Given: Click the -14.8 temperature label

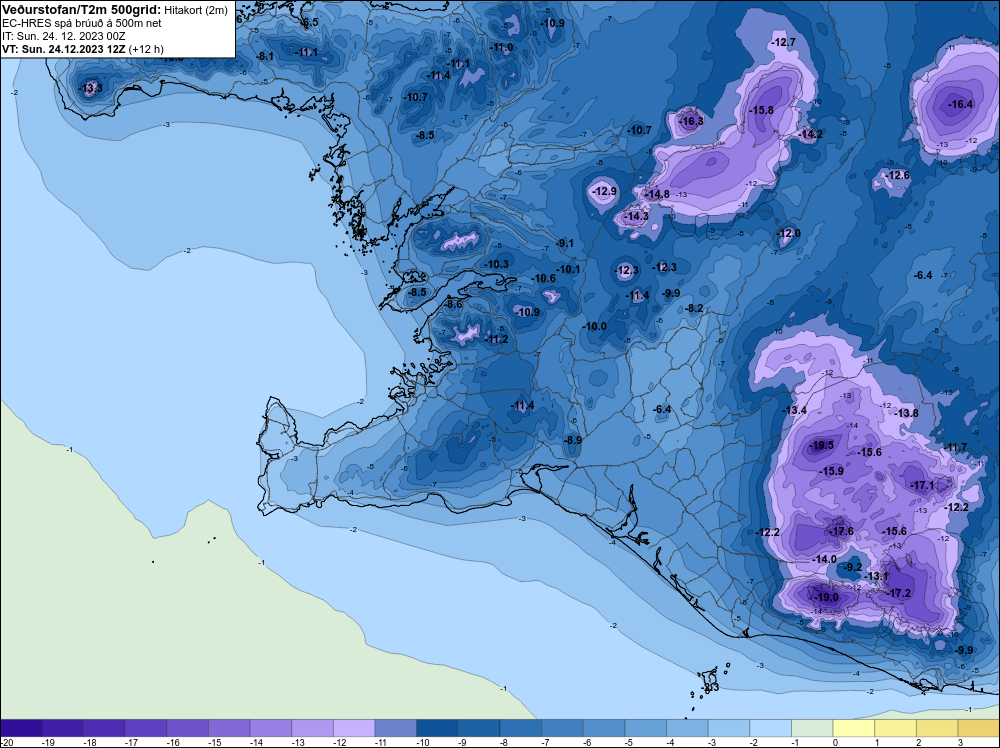Looking at the screenshot, I should pyautogui.click(x=658, y=194).
